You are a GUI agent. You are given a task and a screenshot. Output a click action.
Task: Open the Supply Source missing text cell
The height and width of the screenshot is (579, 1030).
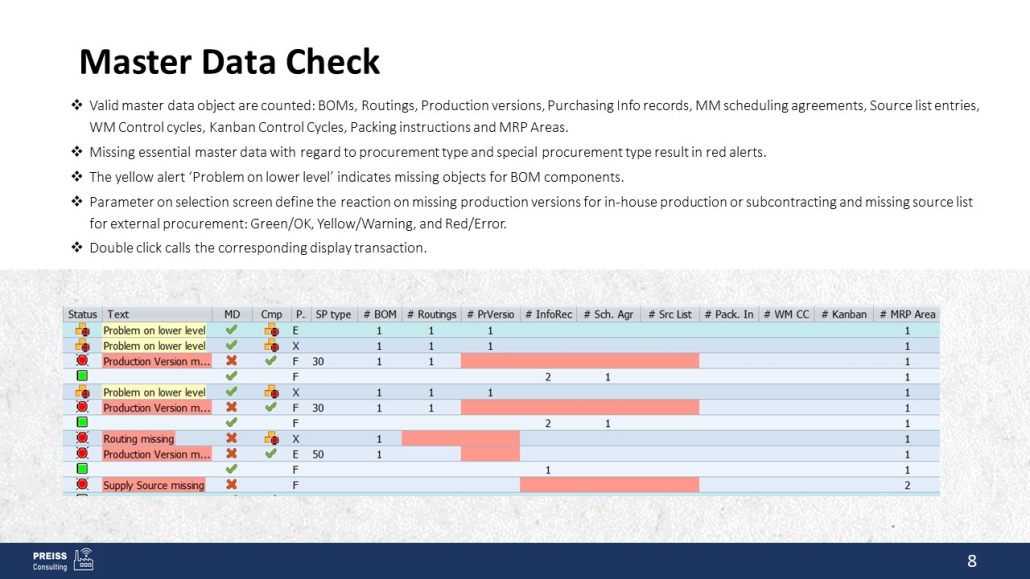pyautogui.click(x=154, y=485)
